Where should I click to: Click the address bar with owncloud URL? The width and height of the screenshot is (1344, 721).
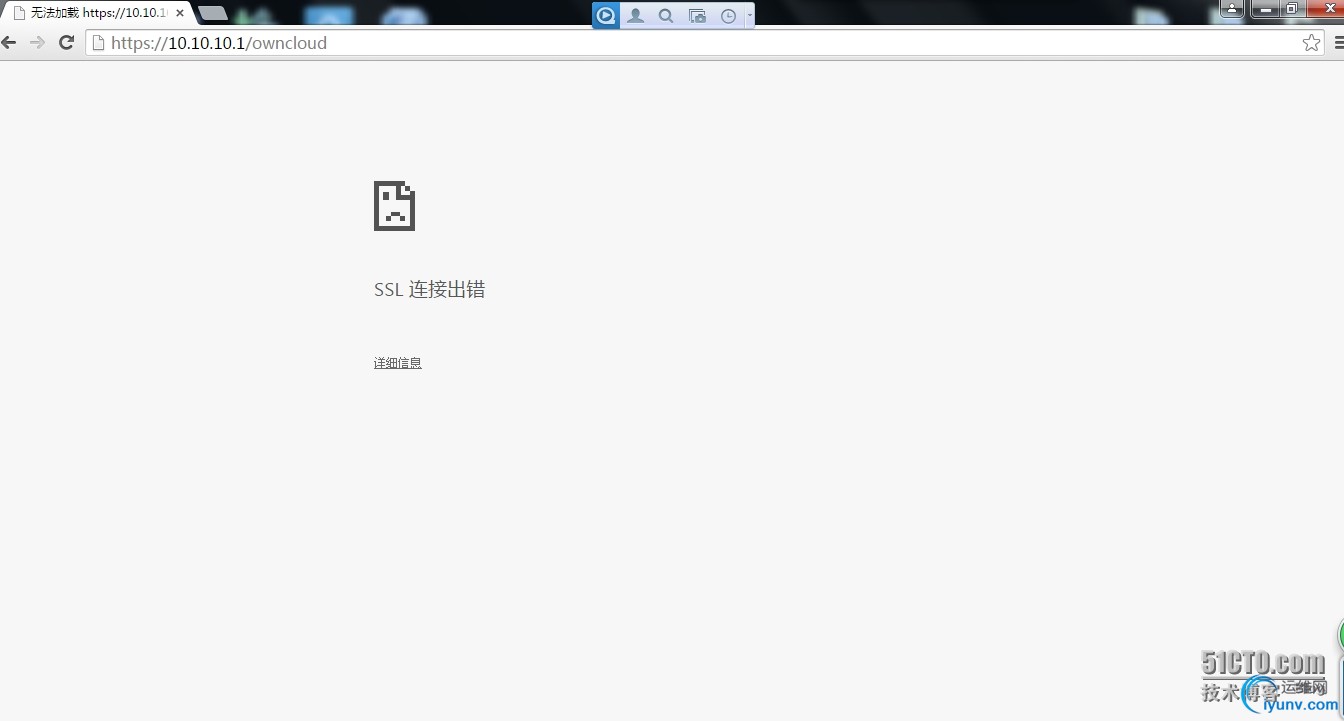(x=705, y=43)
